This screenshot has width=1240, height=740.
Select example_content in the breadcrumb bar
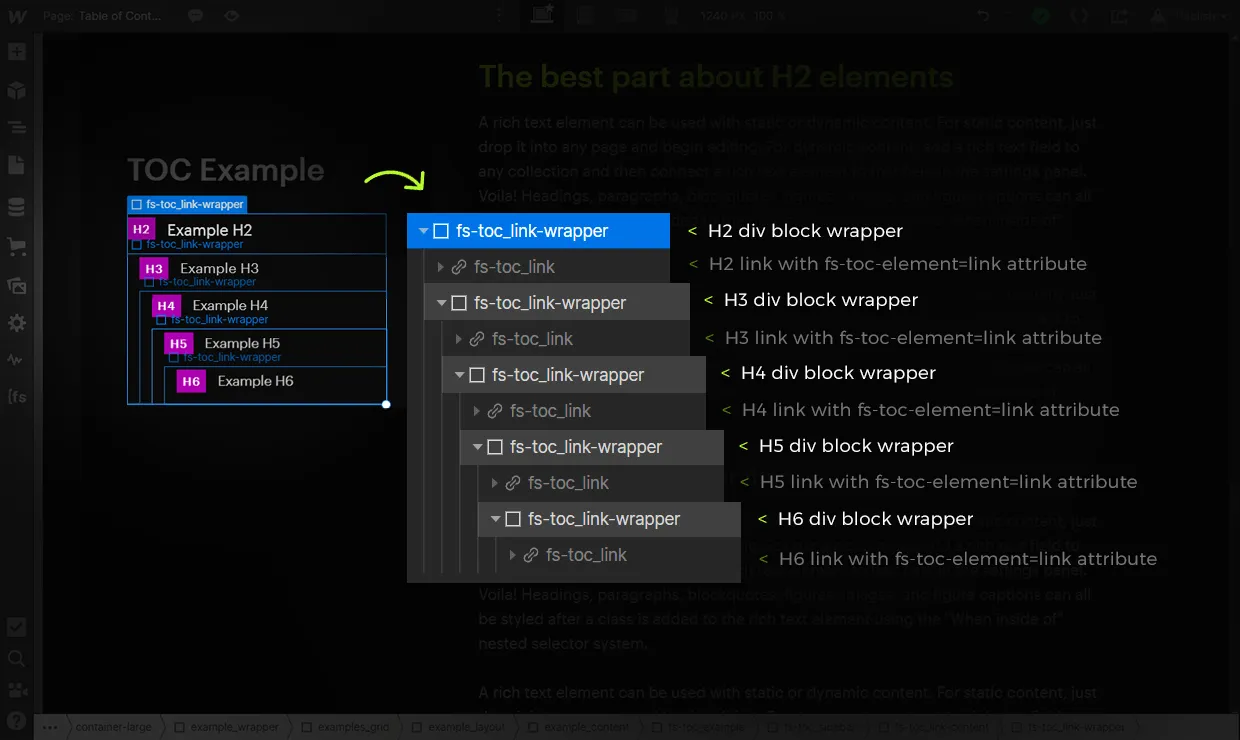coord(579,727)
